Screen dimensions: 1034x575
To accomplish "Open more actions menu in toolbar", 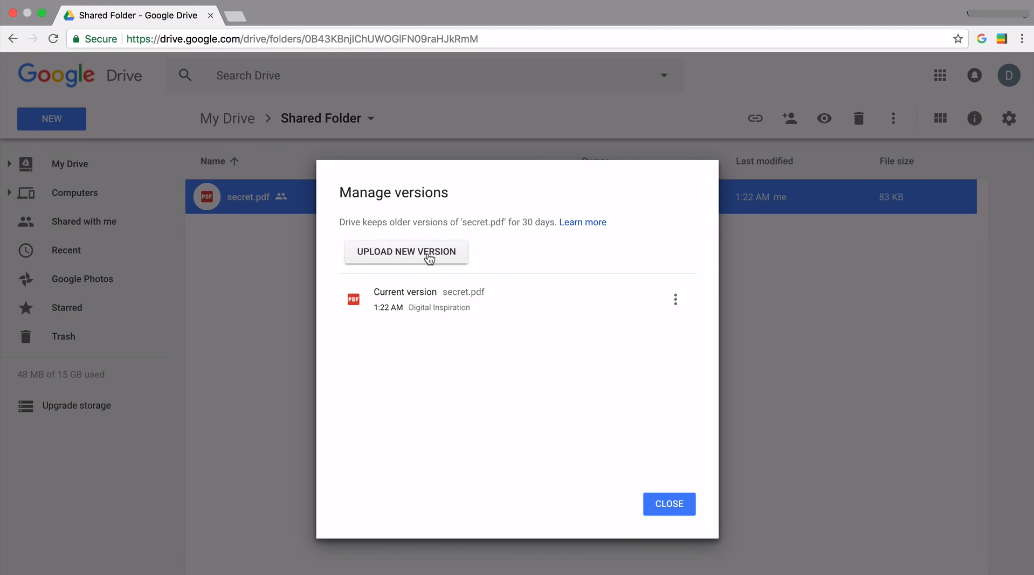I will [x=893, y=119].
